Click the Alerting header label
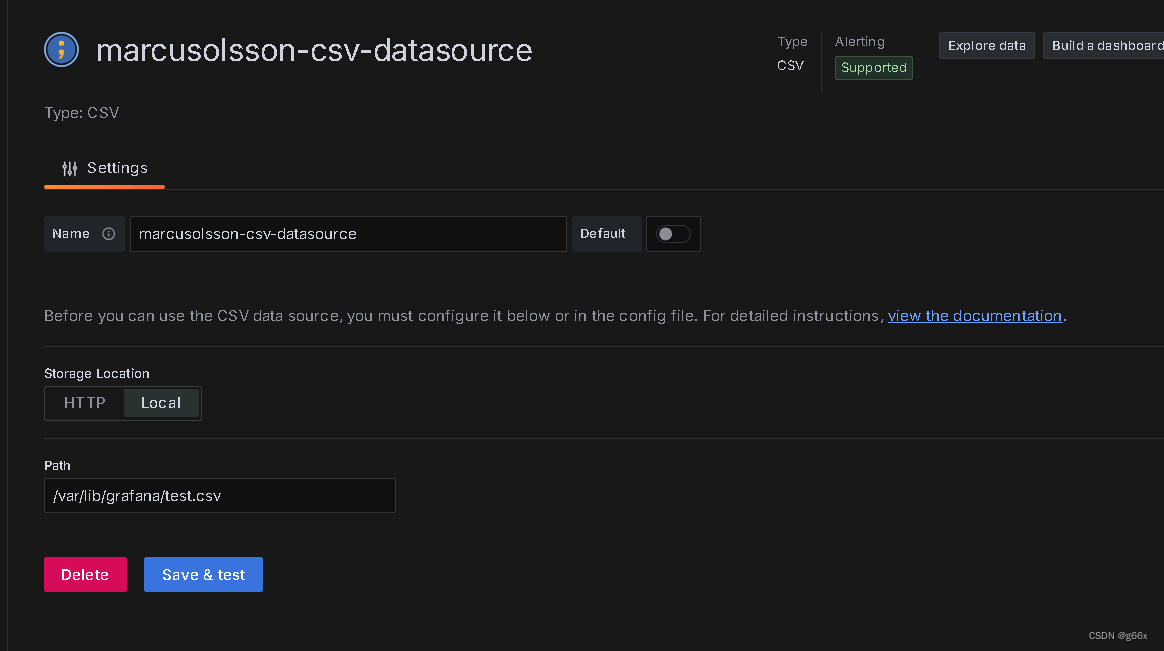 (860, 42)
